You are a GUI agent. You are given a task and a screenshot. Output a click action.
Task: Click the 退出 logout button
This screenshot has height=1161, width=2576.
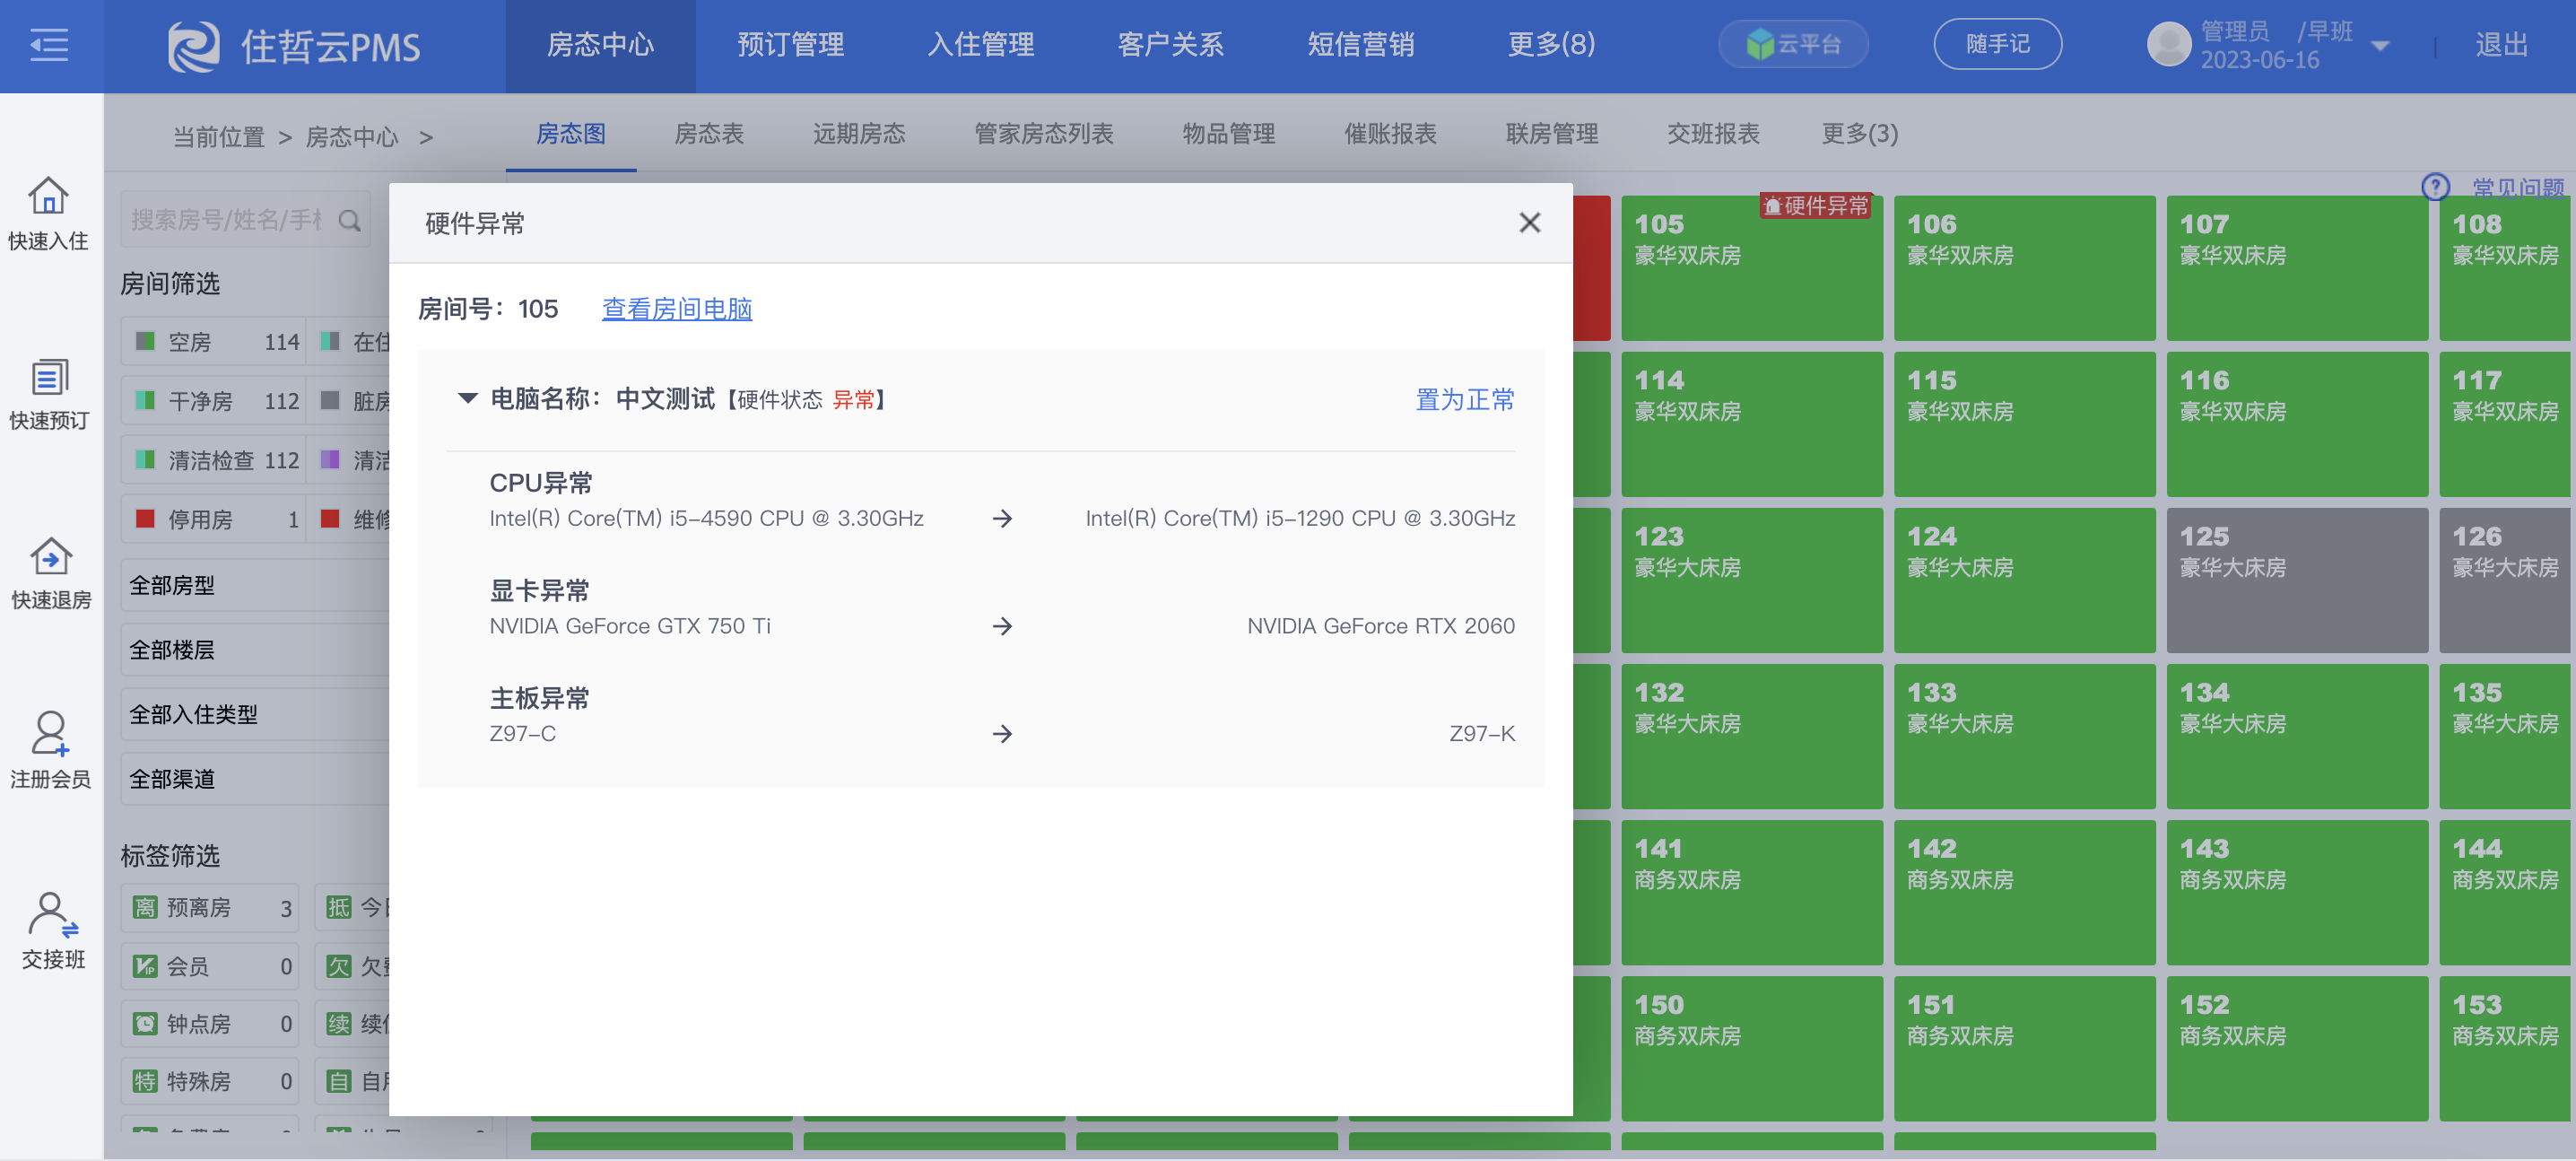pyautogui.click(x=2500, y=44)
